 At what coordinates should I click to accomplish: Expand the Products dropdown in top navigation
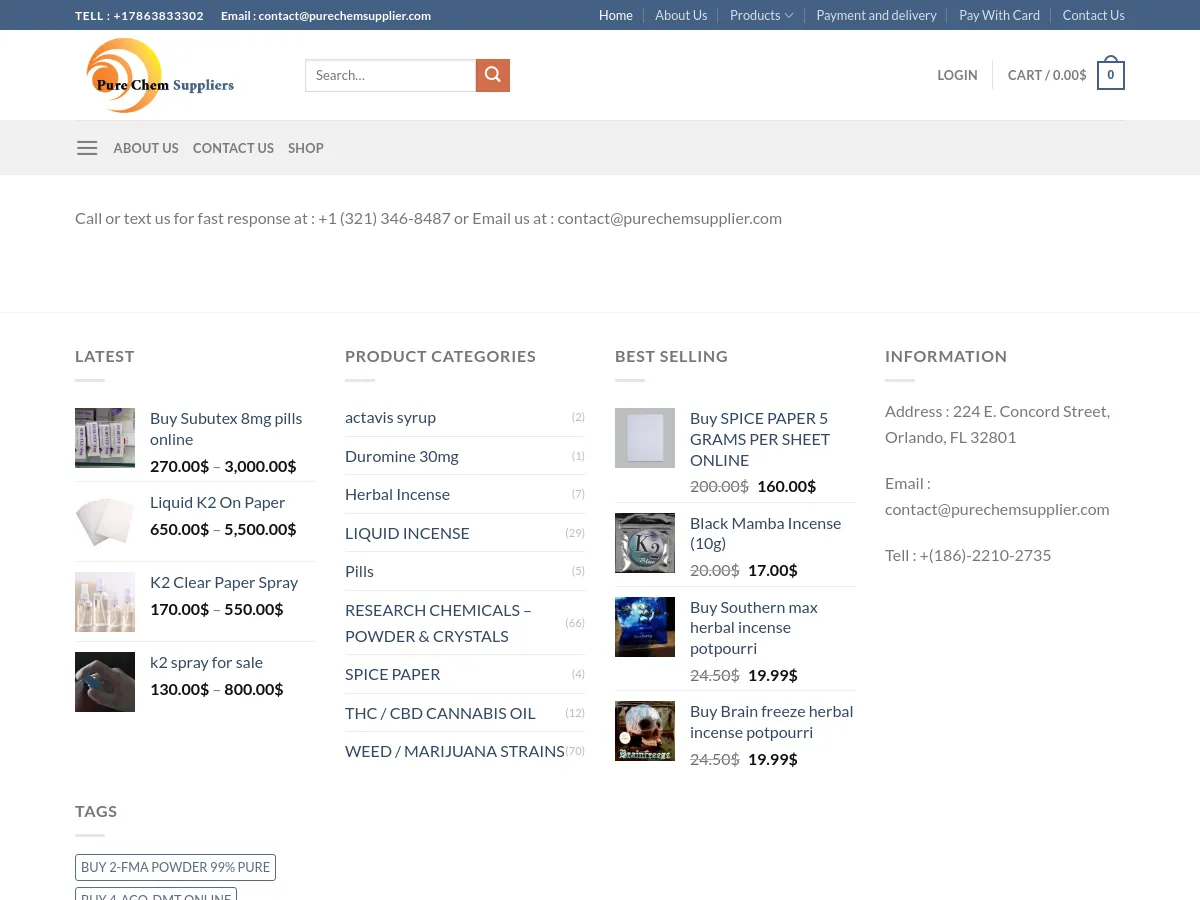coord(761,15)
